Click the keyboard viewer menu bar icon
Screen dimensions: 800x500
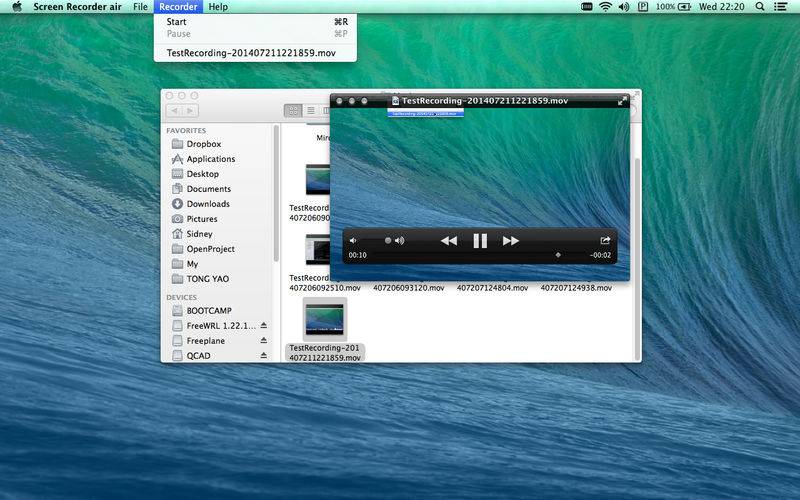[x=587, y=7]
